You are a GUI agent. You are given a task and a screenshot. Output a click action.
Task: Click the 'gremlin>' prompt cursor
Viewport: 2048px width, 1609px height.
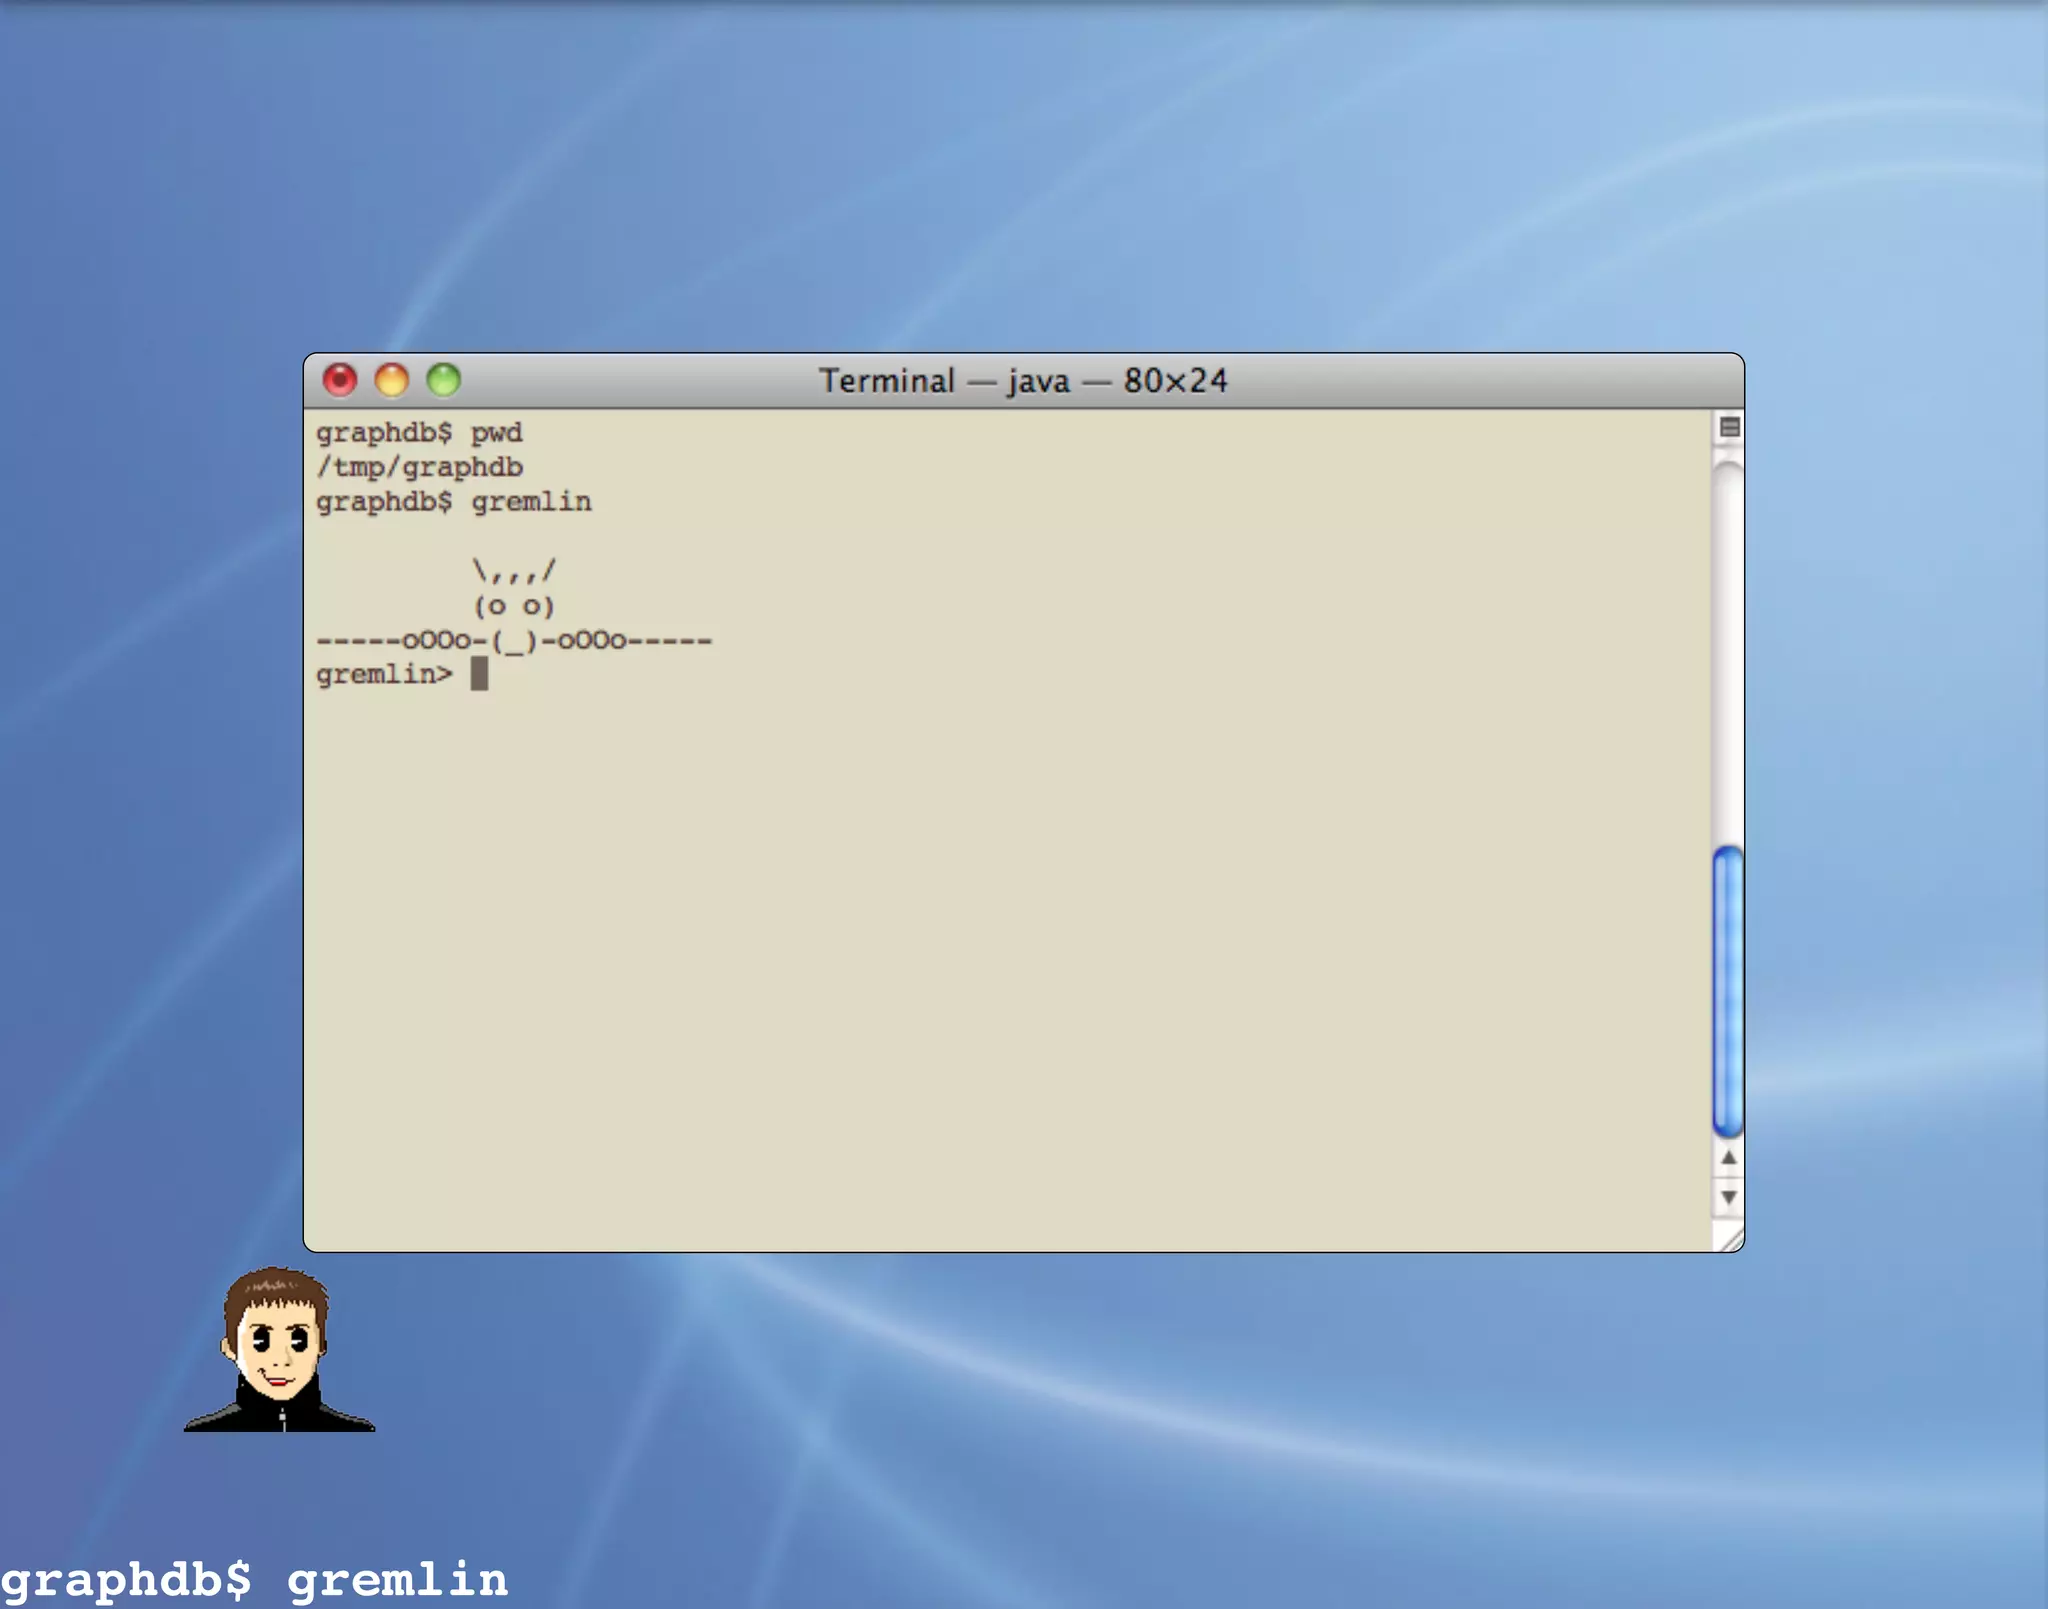pos(480,674)
